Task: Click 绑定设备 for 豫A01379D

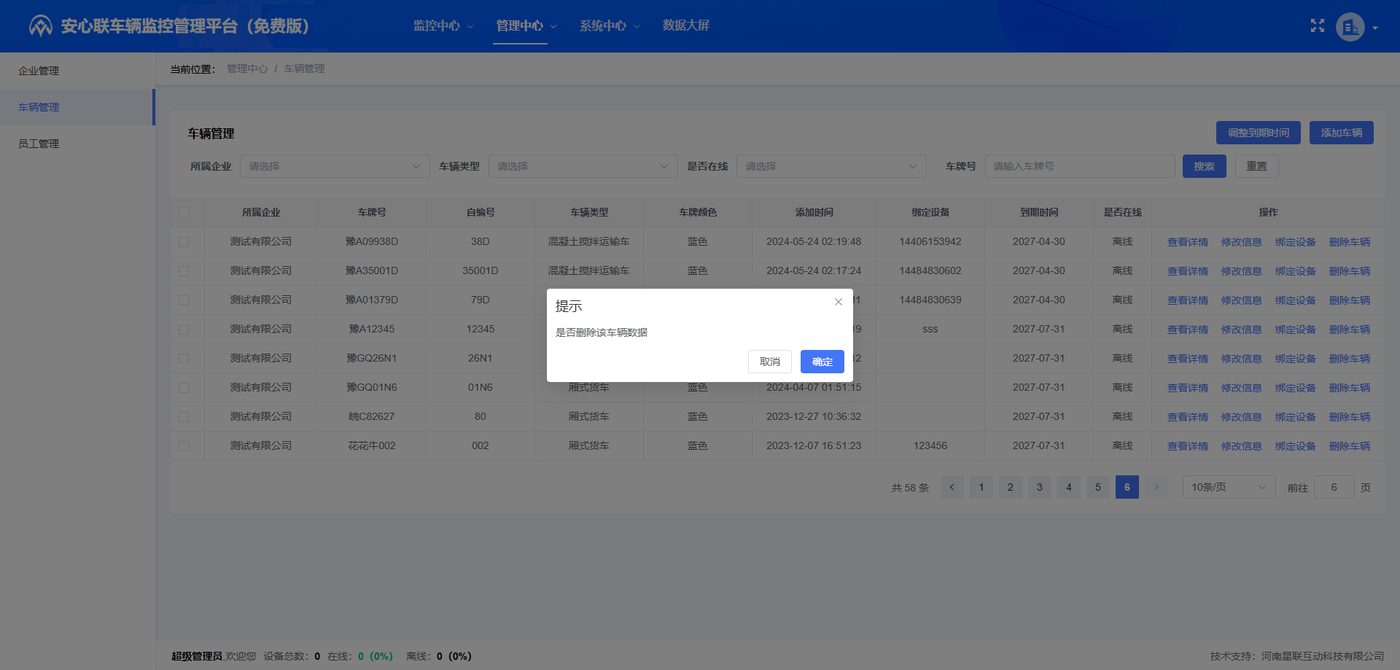Action: coord(1295,300)
